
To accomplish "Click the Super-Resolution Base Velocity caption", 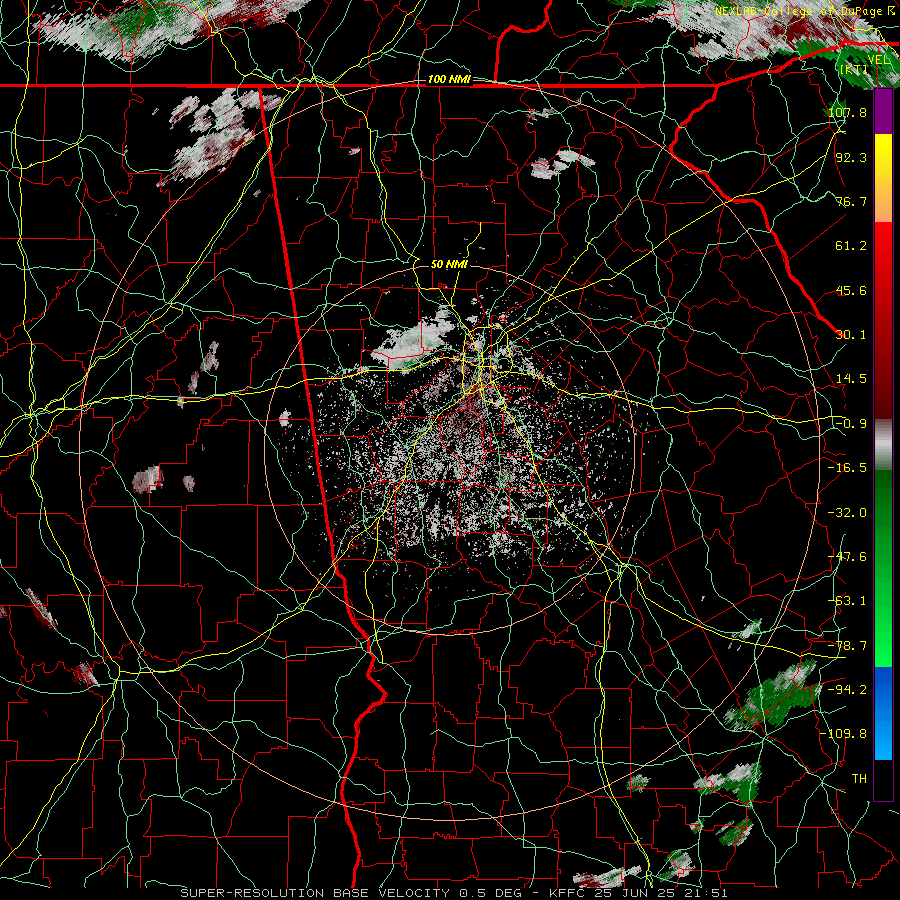I will click(x=453, y=893).
